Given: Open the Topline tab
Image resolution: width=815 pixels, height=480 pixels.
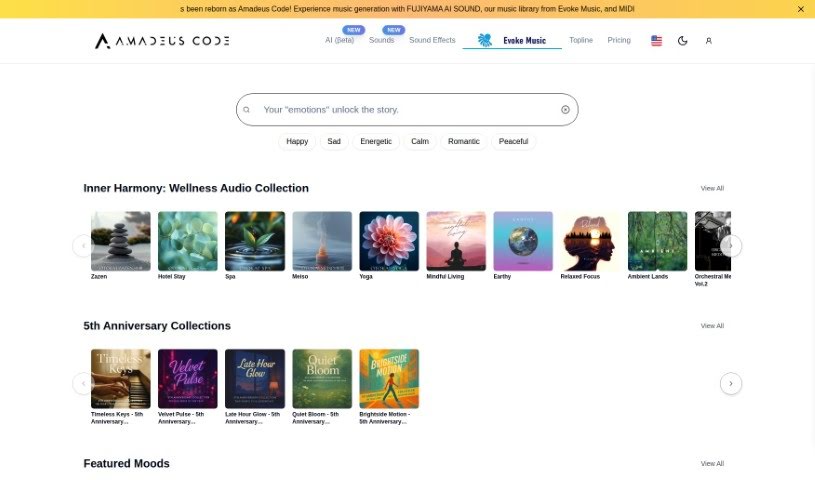Looking at the screenshot, I should 581,40.
